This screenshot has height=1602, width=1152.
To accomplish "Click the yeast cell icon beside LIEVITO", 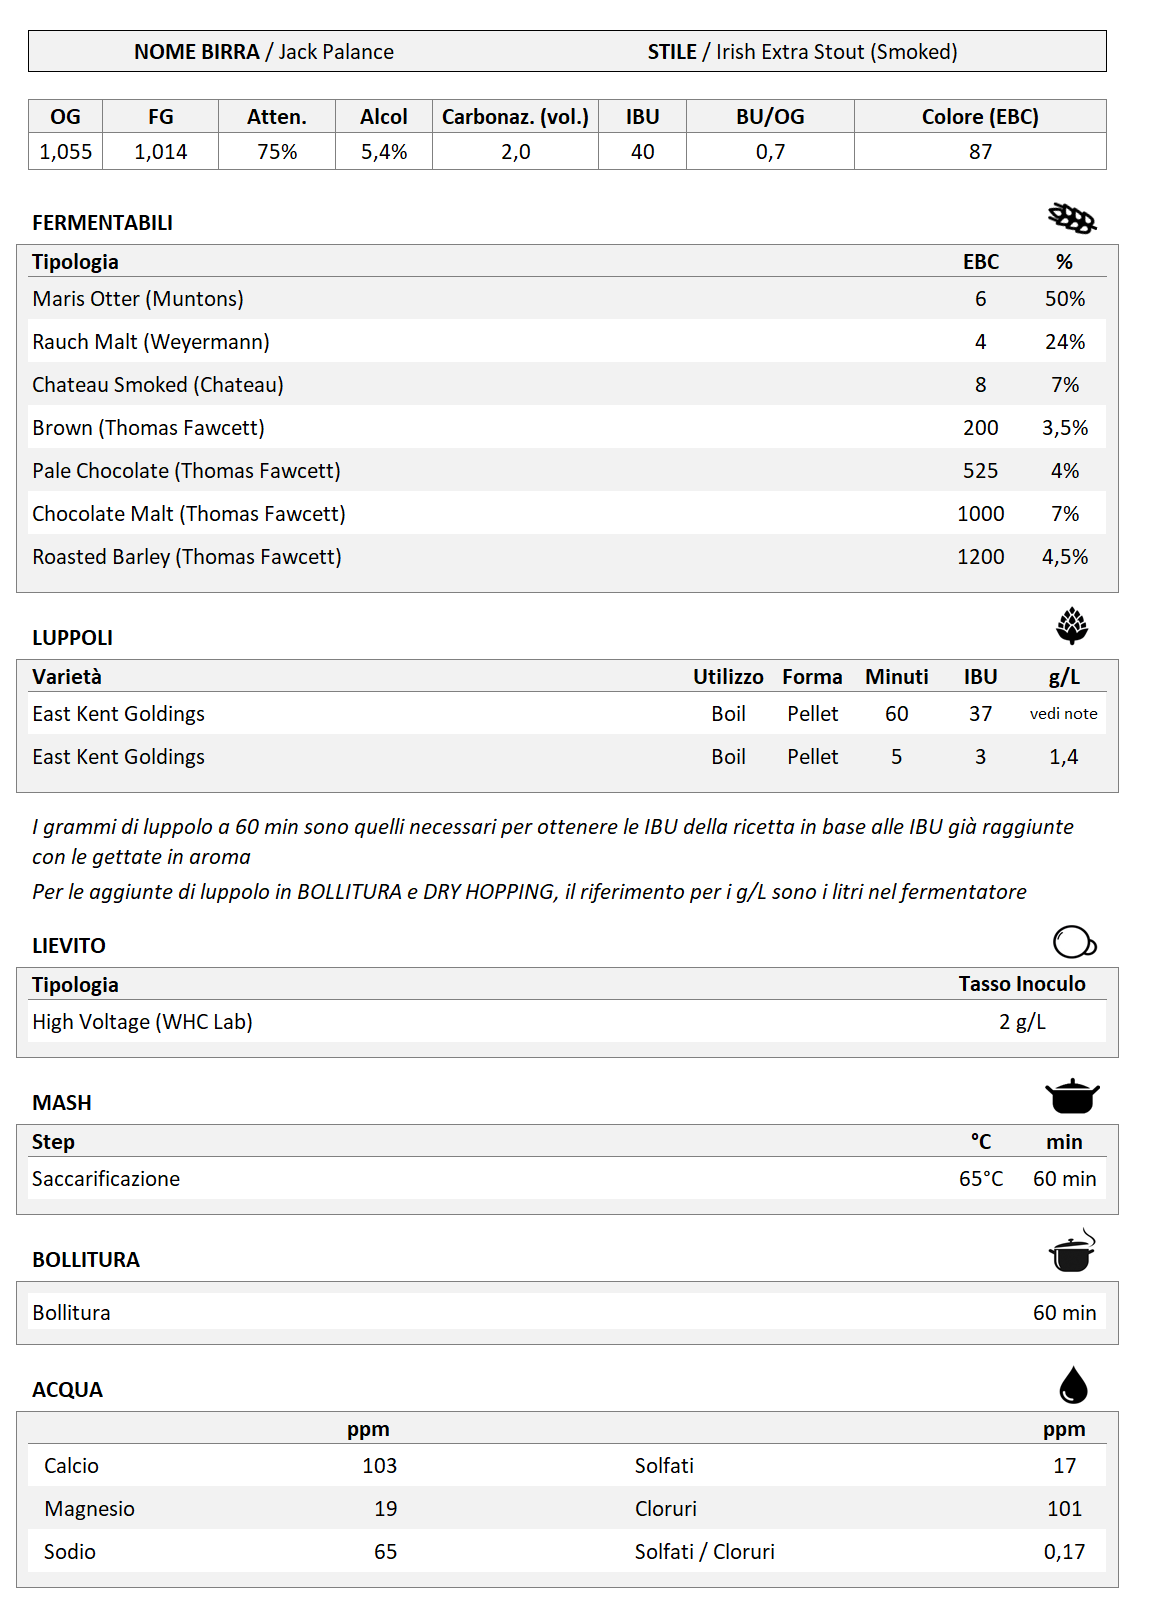I will [1074, 942].
